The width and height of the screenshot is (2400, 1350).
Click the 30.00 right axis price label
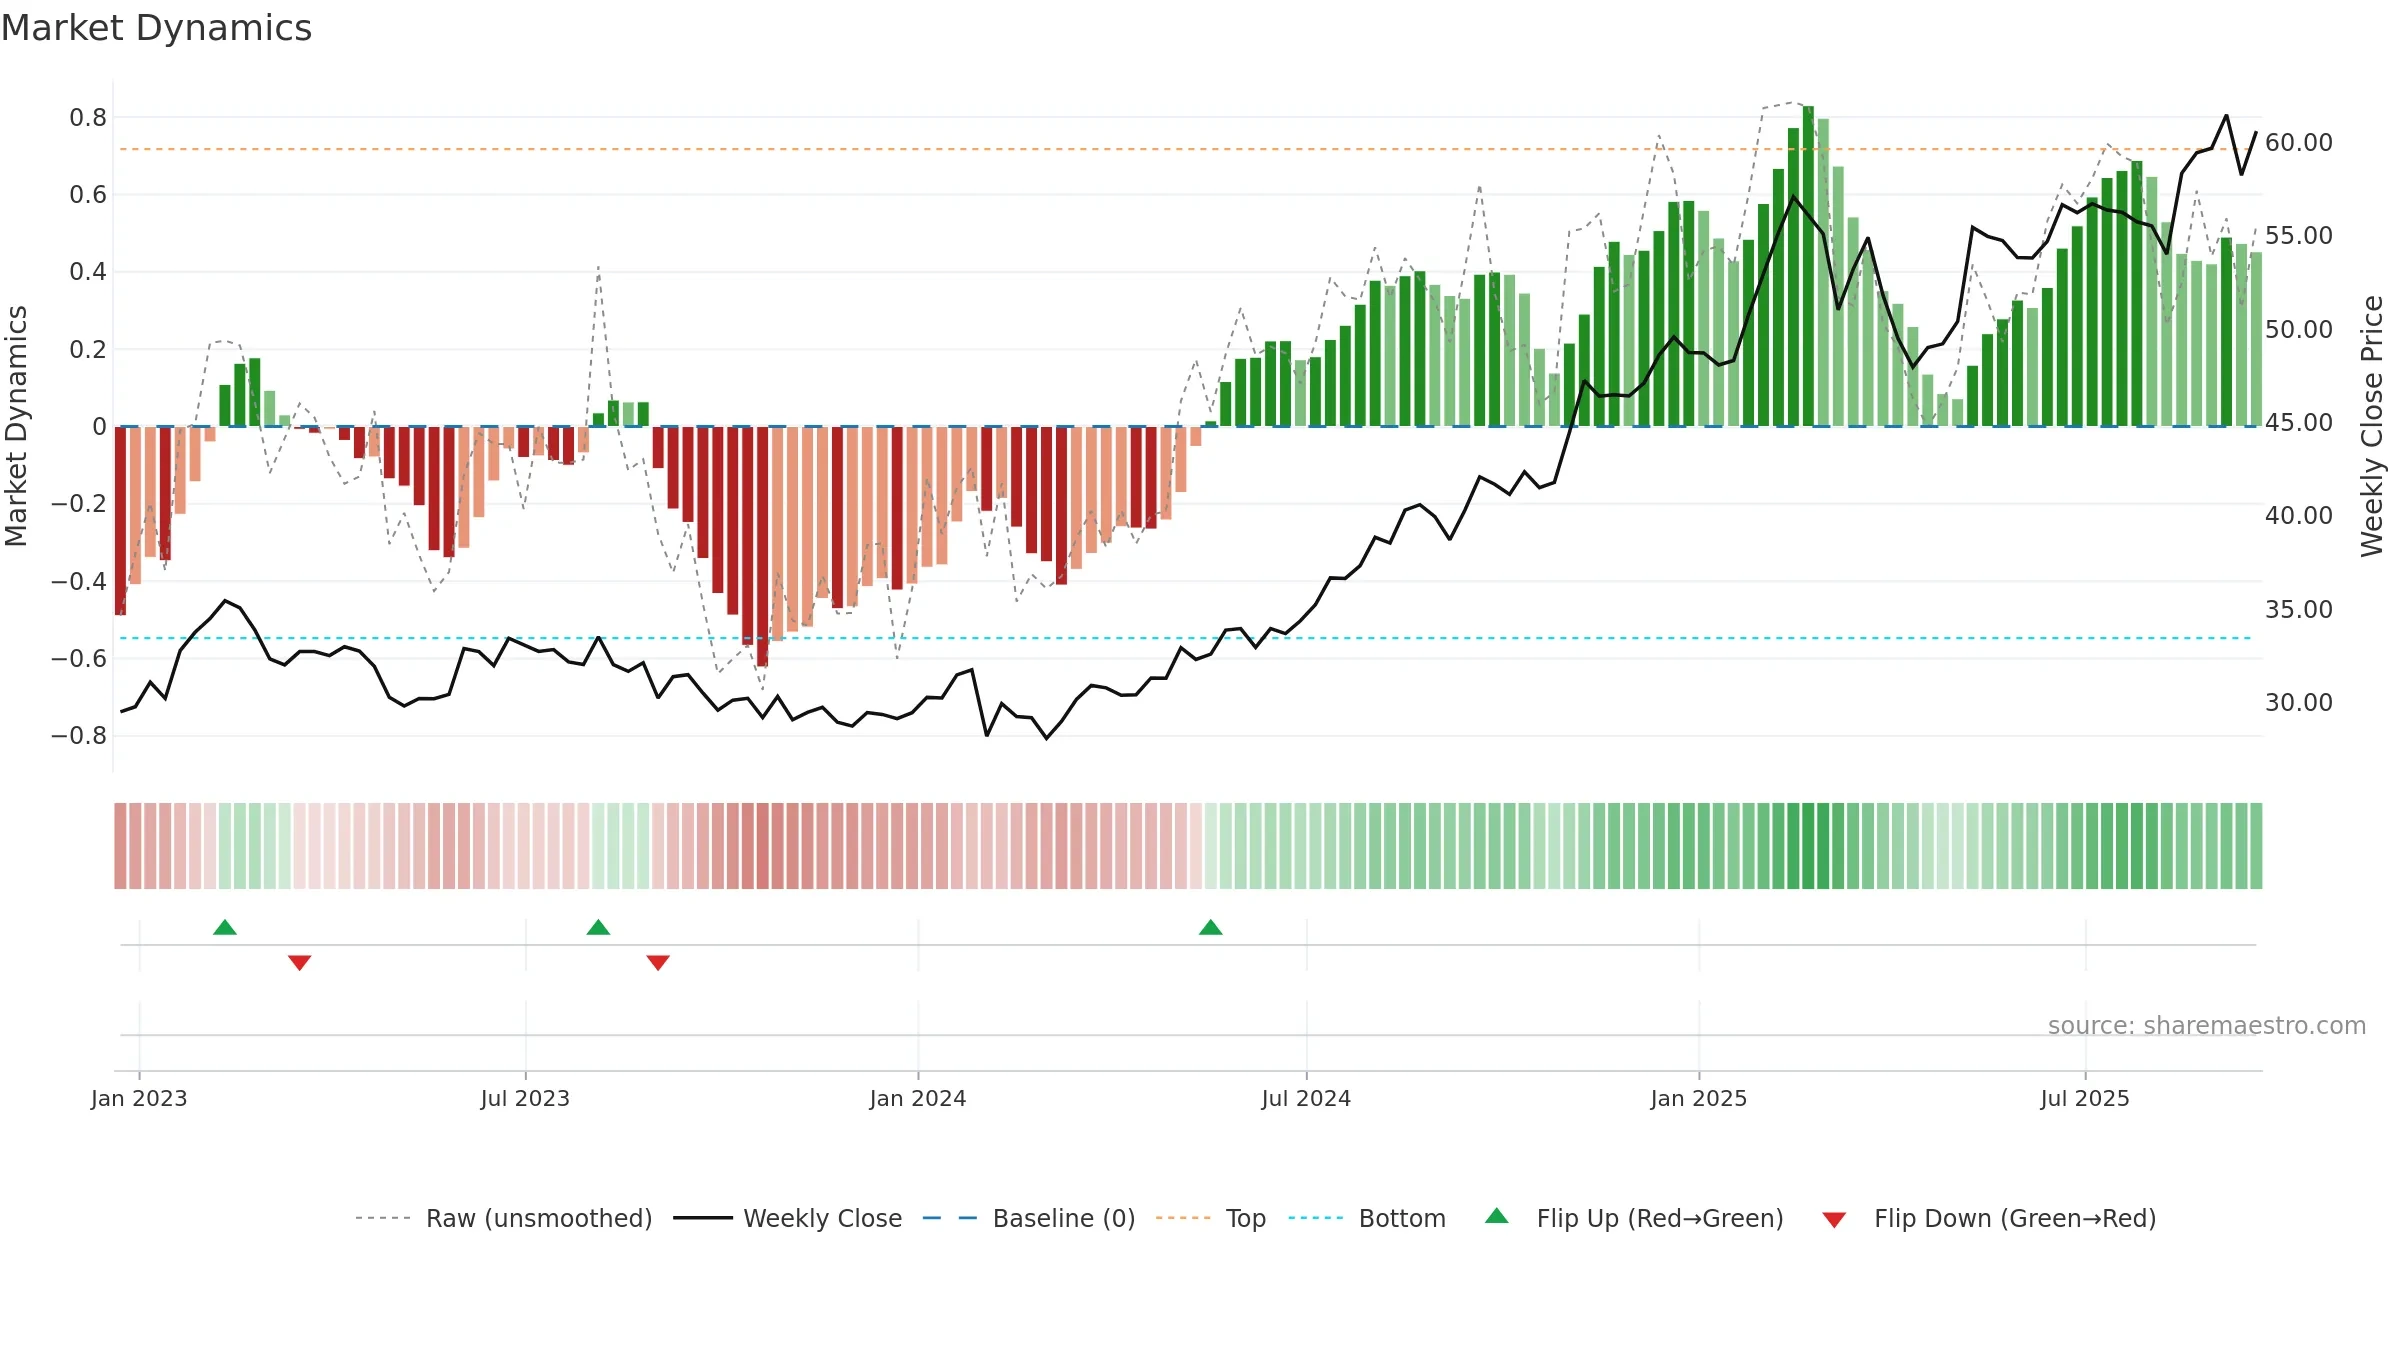pos(2299,702)
